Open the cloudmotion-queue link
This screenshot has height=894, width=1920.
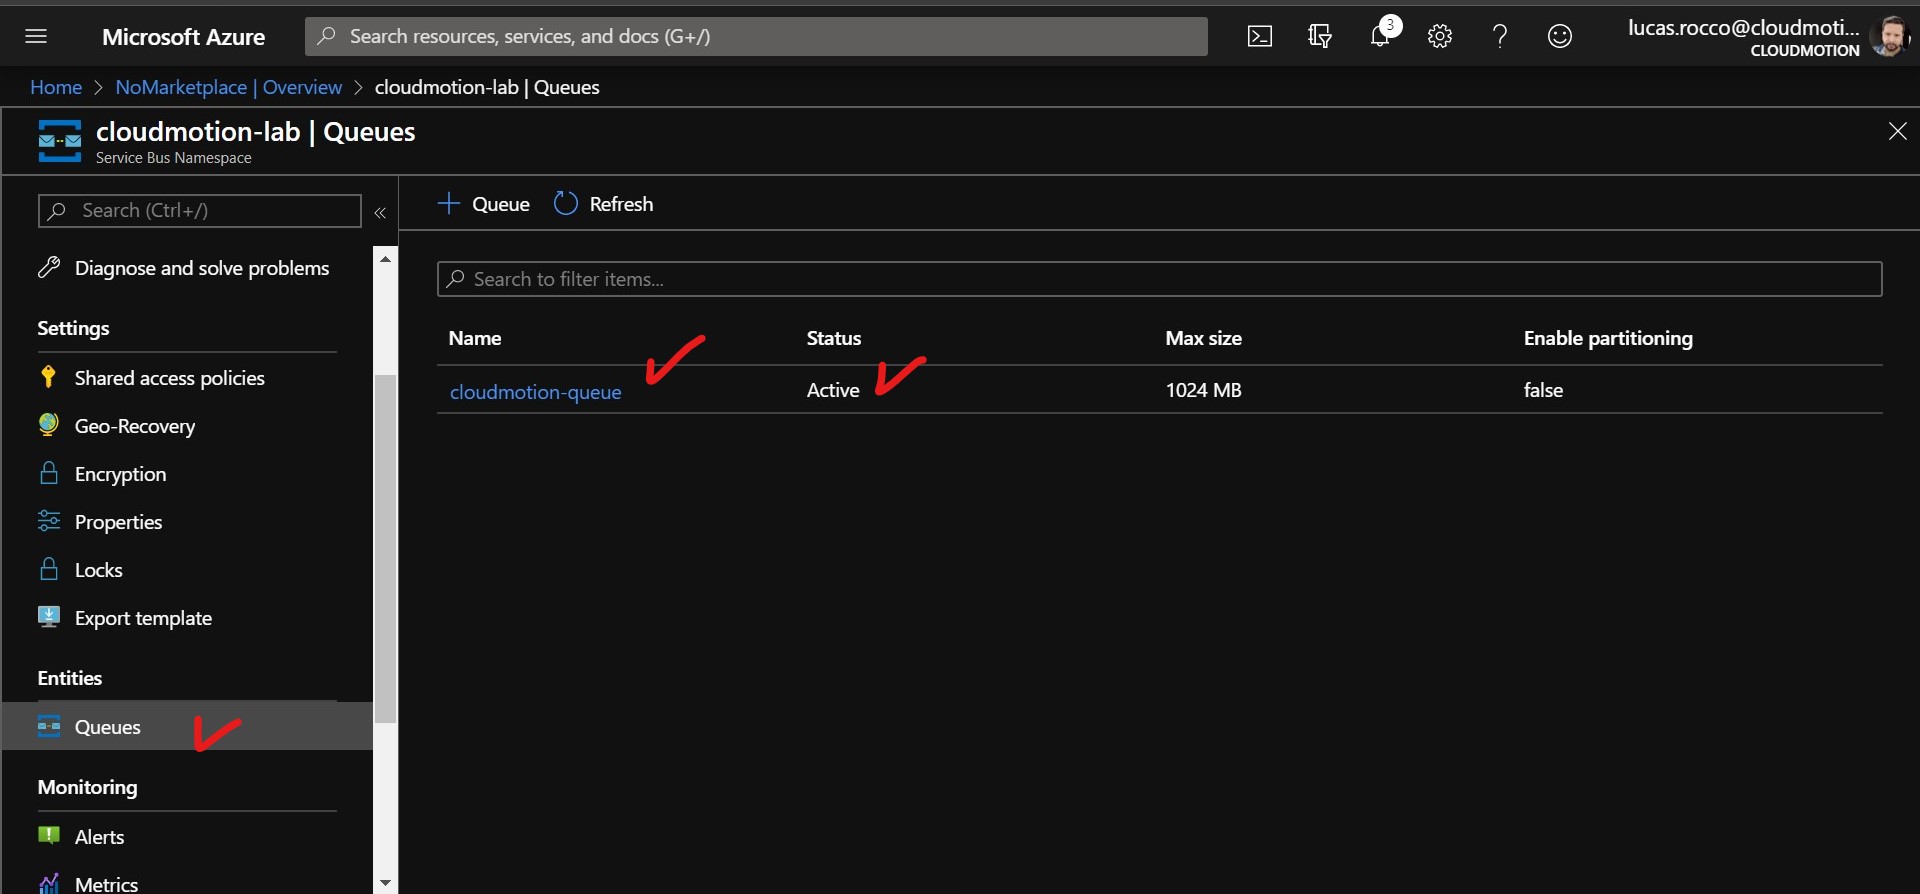pos(535,392)
